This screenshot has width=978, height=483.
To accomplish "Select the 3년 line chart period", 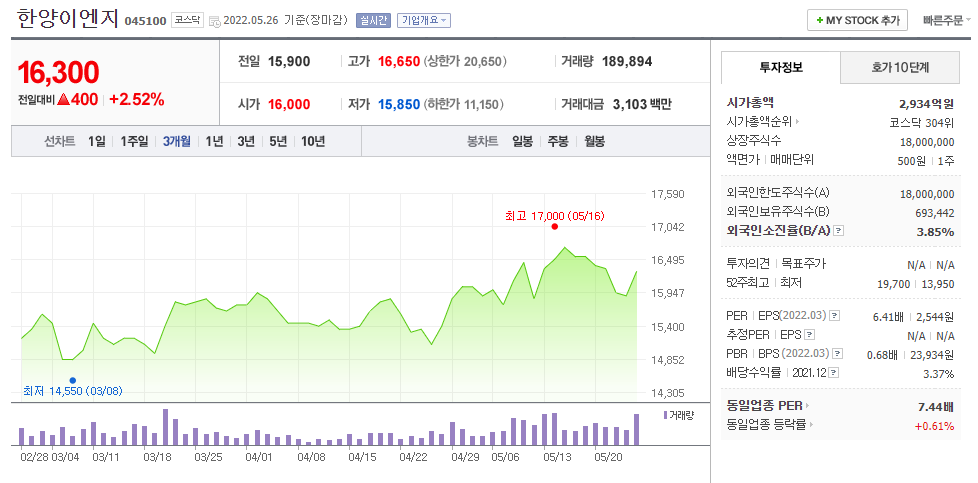I will pyautogui.click(x=246, y=141).
